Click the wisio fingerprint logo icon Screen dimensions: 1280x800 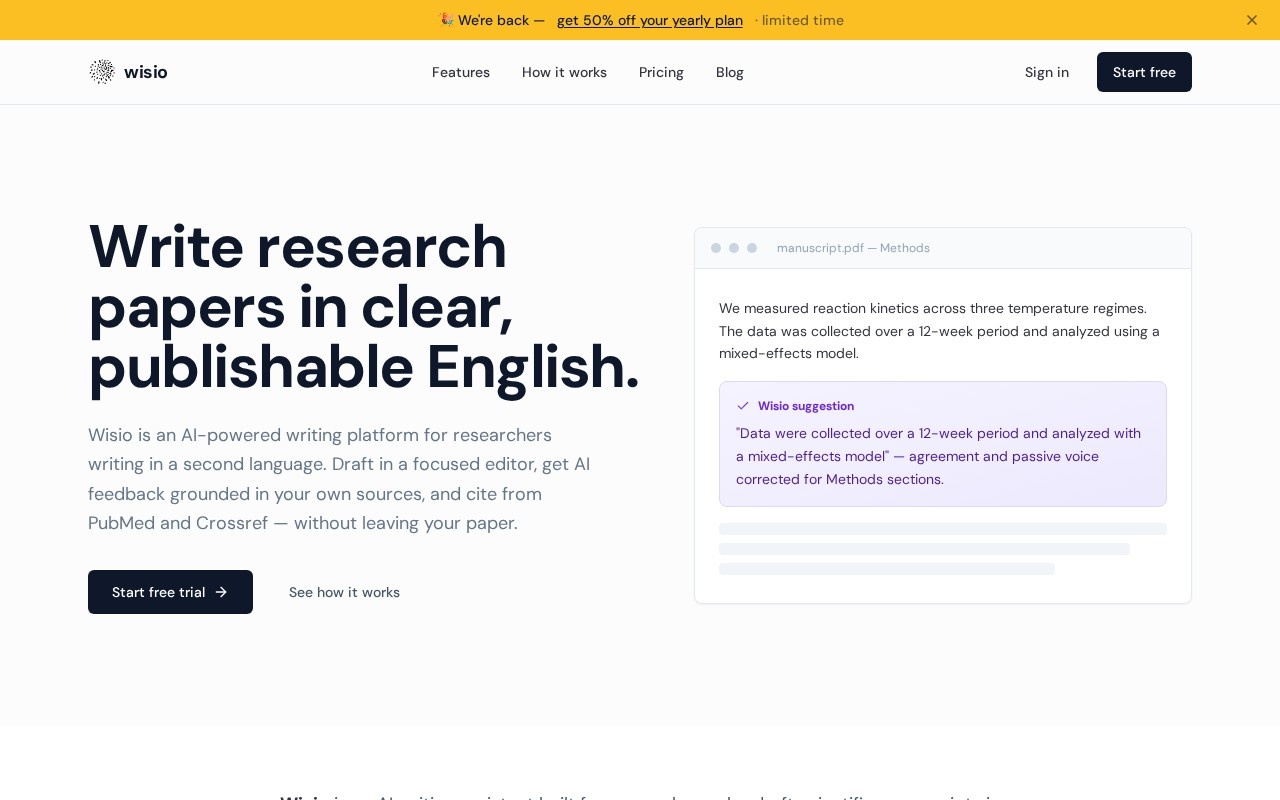102,72
